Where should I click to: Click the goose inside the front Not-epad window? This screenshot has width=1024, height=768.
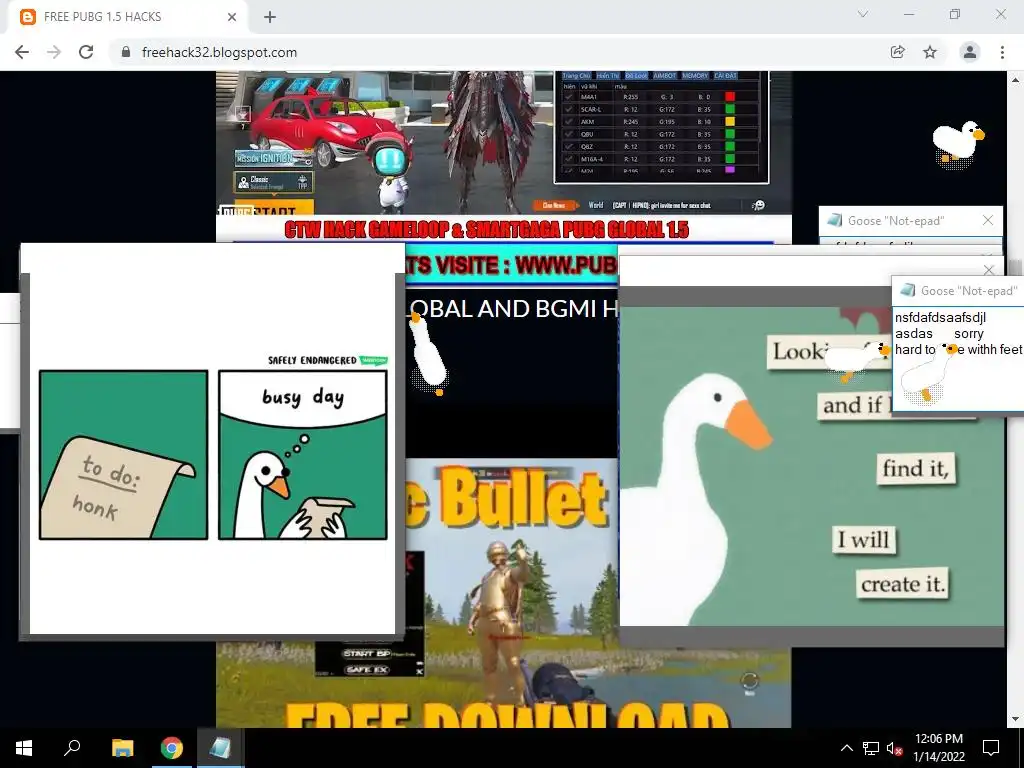(927, 375)
